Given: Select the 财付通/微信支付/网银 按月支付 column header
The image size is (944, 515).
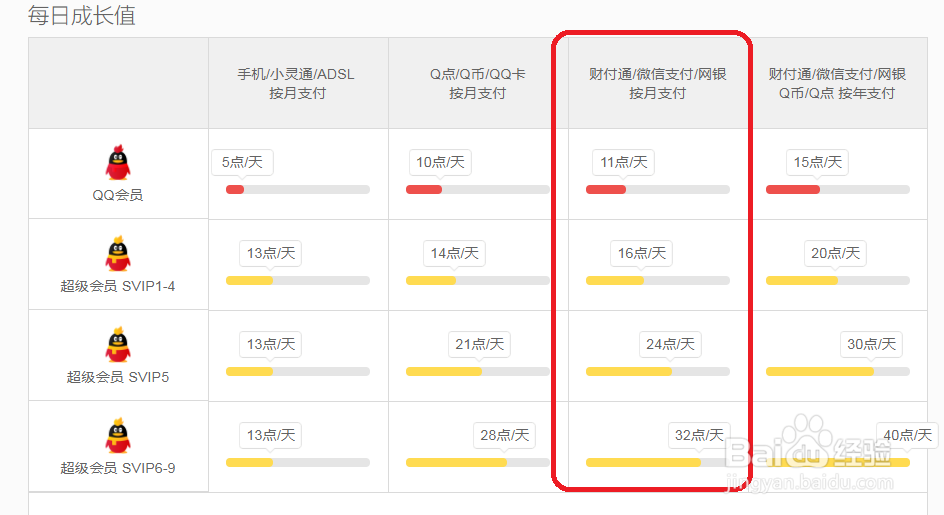Looking at the screenshot, I should [657, 84].
